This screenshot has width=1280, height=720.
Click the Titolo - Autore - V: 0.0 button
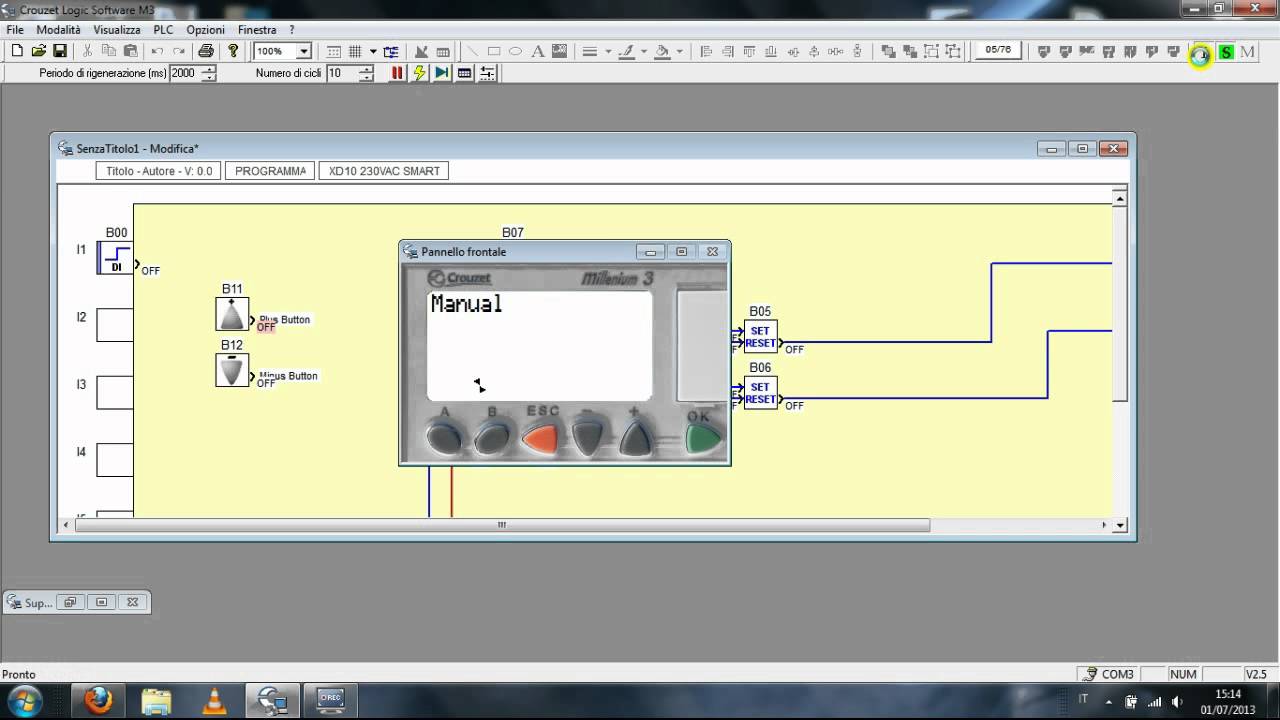(159, 171)
